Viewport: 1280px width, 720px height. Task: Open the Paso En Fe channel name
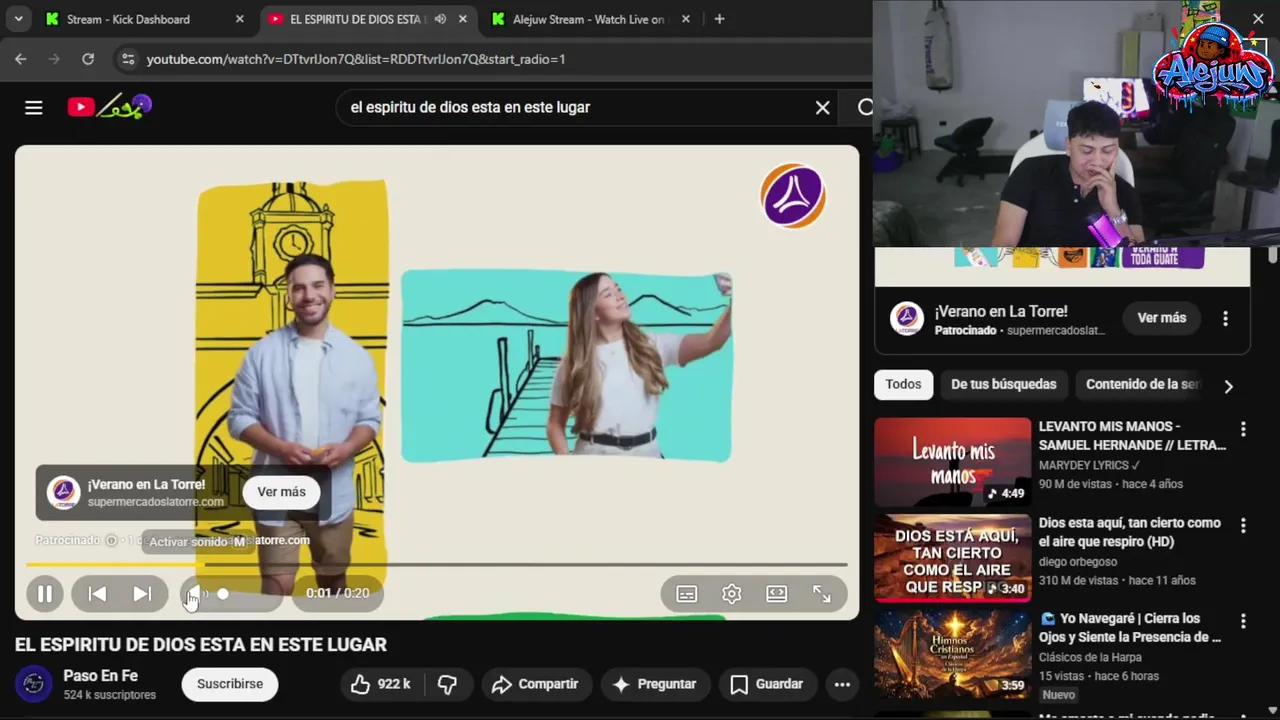tap(101, 676)
